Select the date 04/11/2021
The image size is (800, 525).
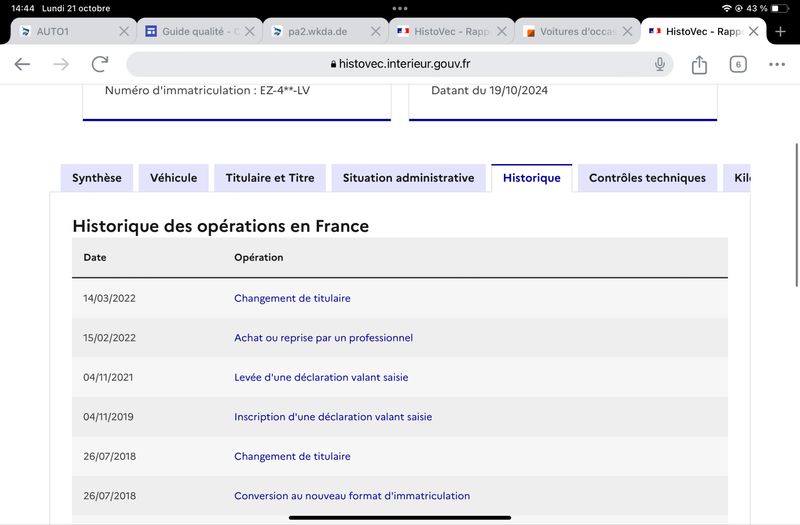108,378
